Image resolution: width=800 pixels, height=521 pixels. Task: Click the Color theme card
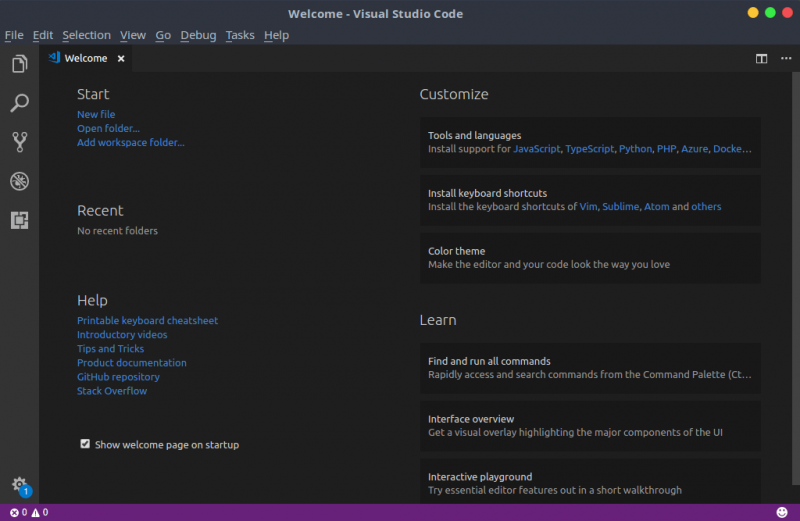pos(590,258)
